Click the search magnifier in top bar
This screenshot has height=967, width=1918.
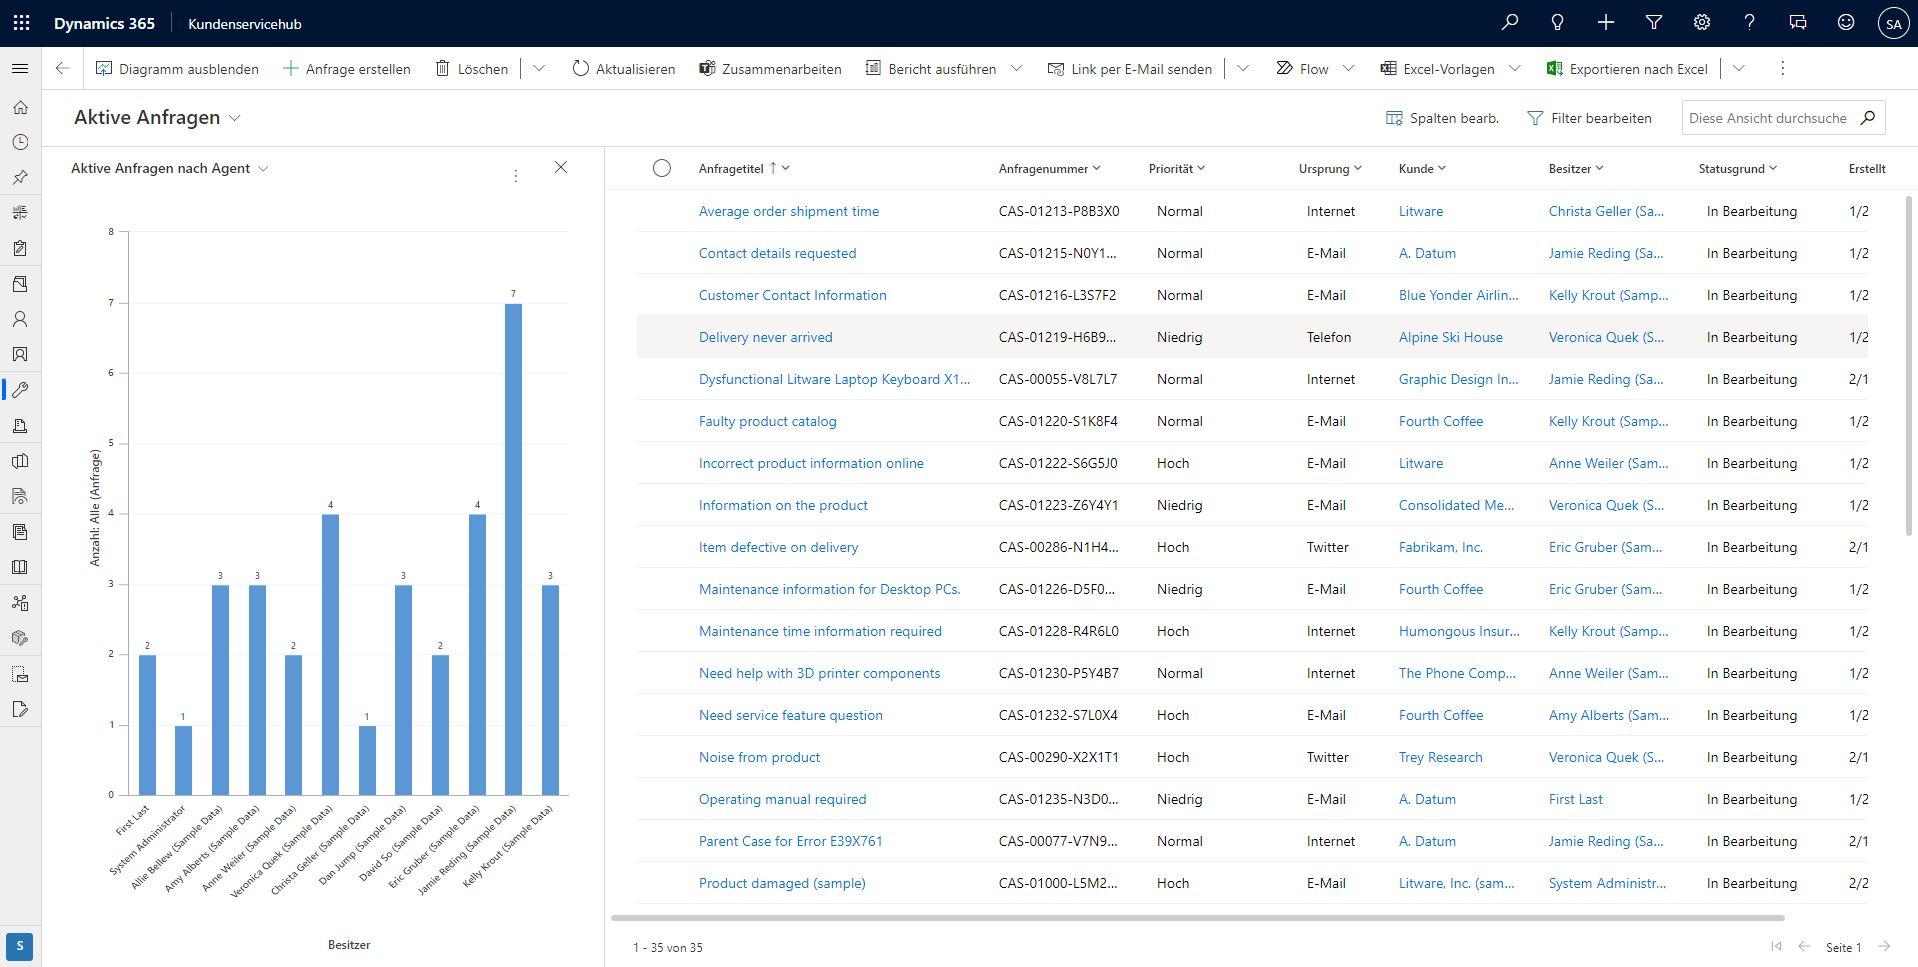[x=1510, y=23]
